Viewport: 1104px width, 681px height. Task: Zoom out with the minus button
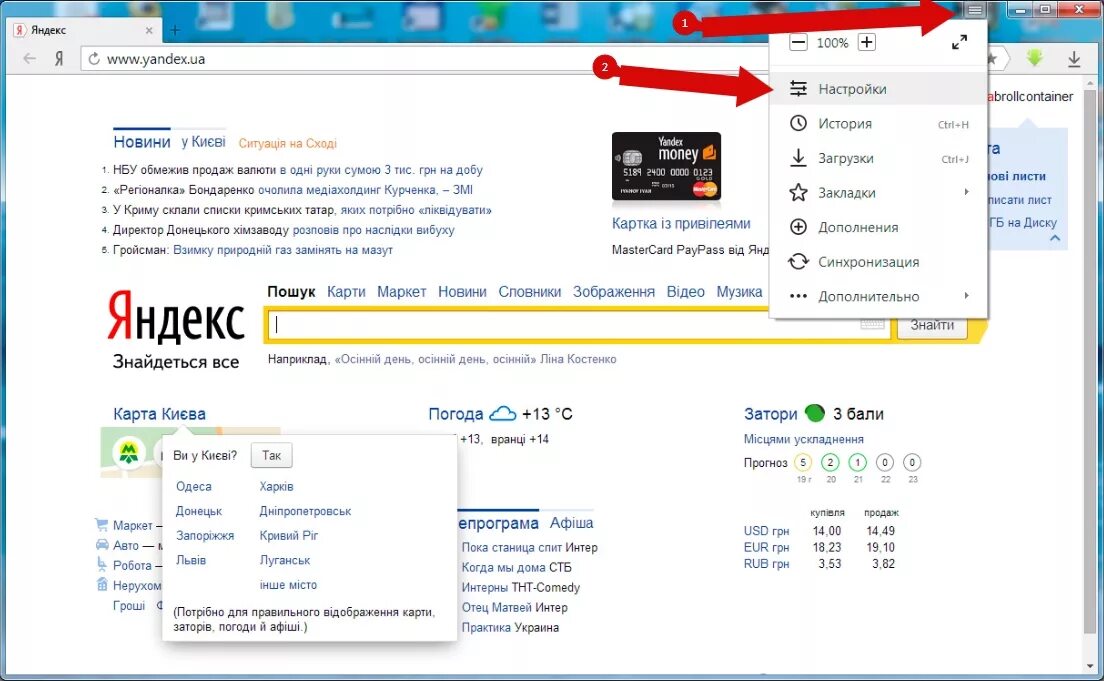798,42
